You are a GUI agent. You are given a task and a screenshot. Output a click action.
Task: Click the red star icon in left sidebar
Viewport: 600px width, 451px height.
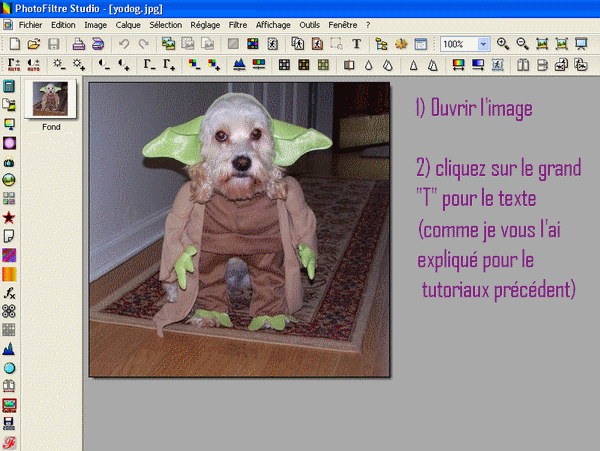pyautogui.click(x=9, y=218)
